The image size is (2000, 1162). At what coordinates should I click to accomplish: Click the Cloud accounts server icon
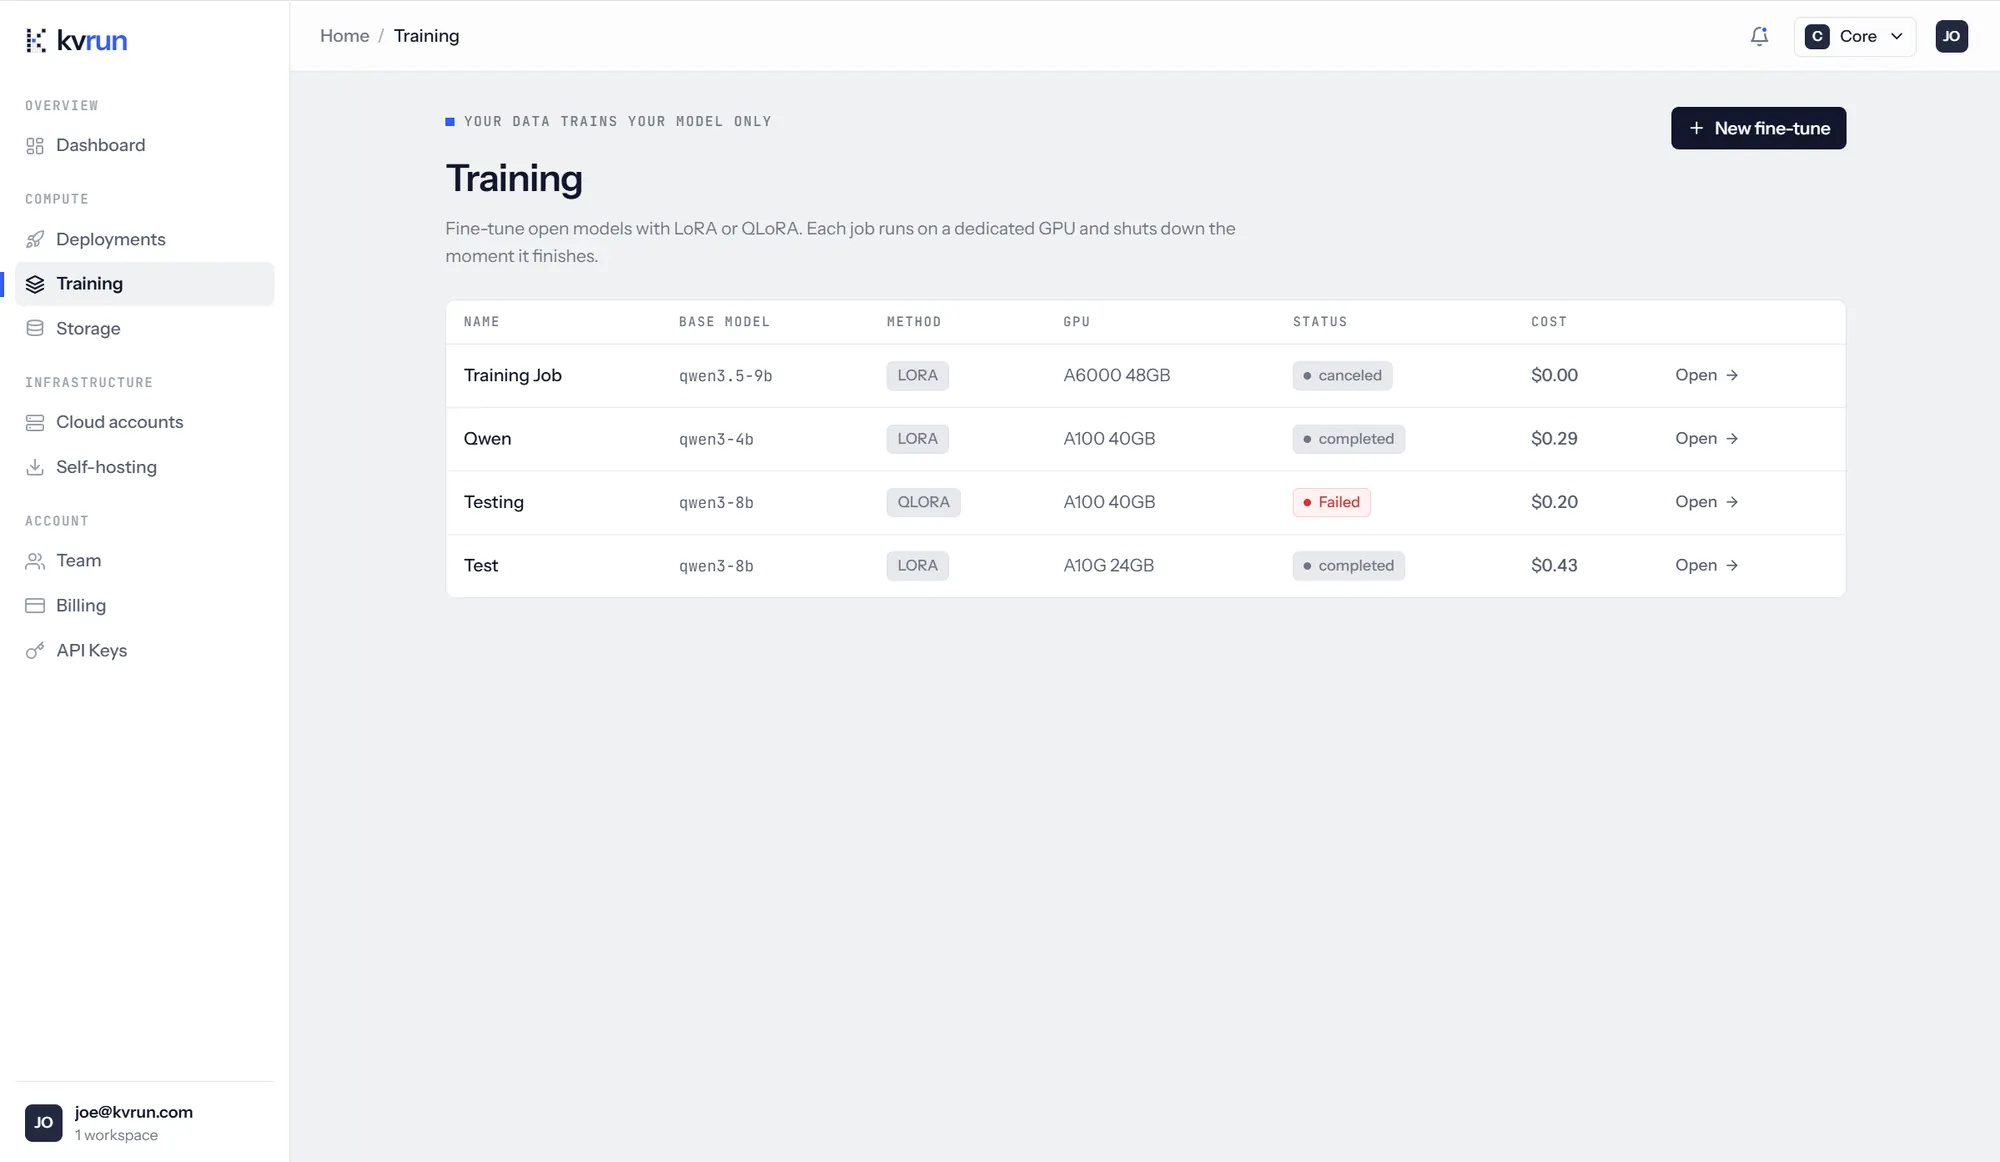pos(35,422)
